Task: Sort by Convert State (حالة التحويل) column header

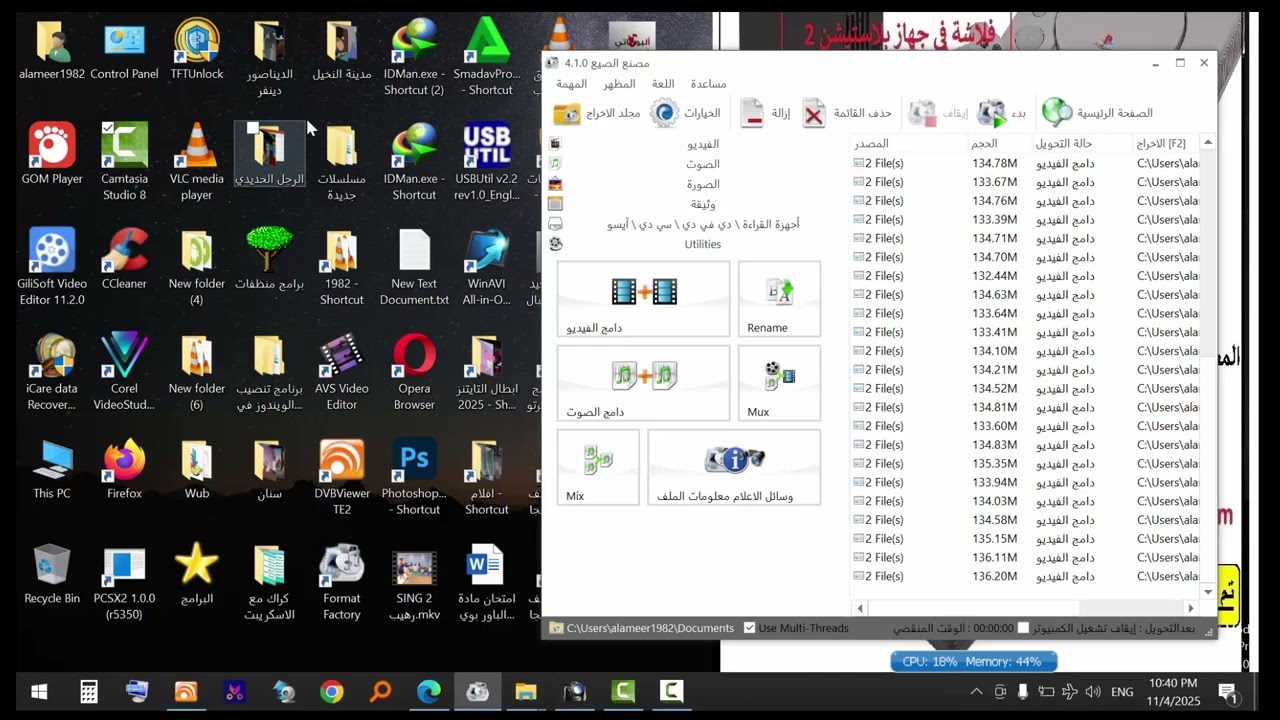Action: click(x=1083, y=144)
